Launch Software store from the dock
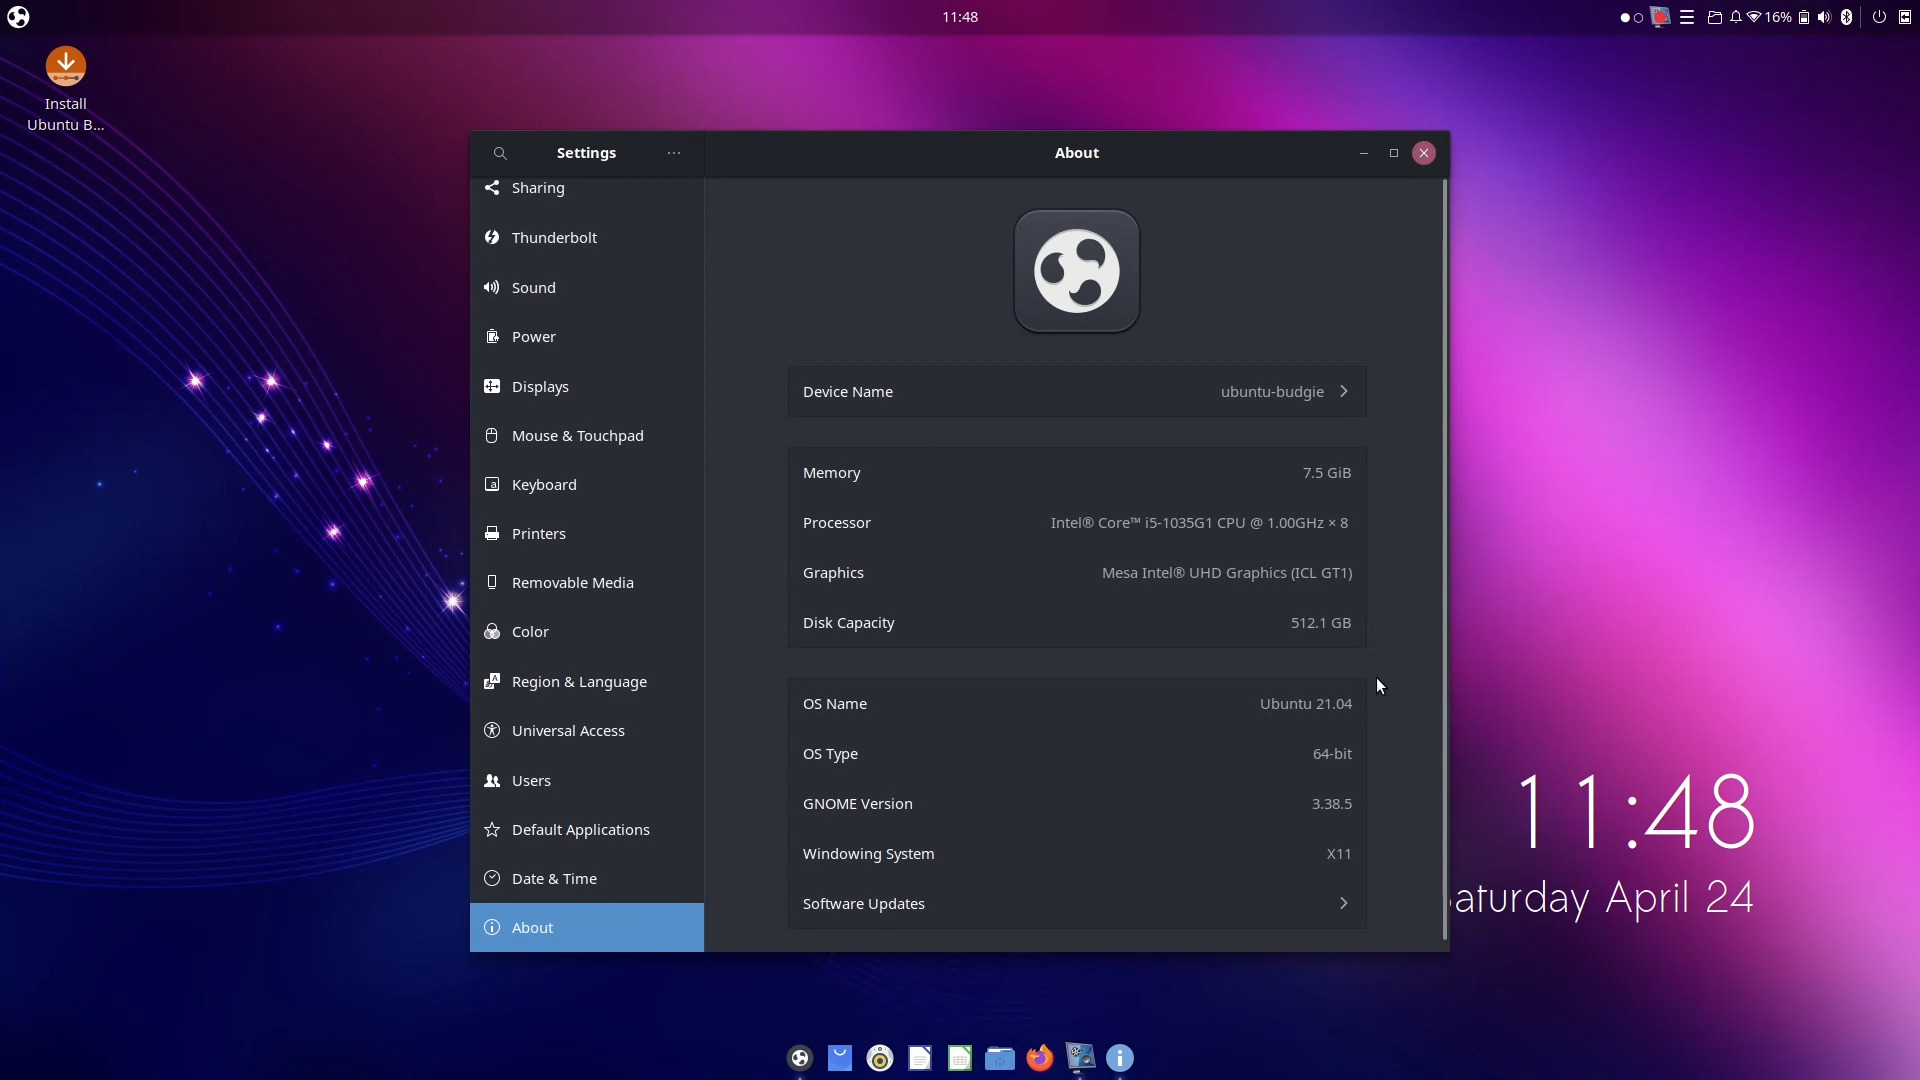The image size is (1920, 1080). click(840, 1058)
